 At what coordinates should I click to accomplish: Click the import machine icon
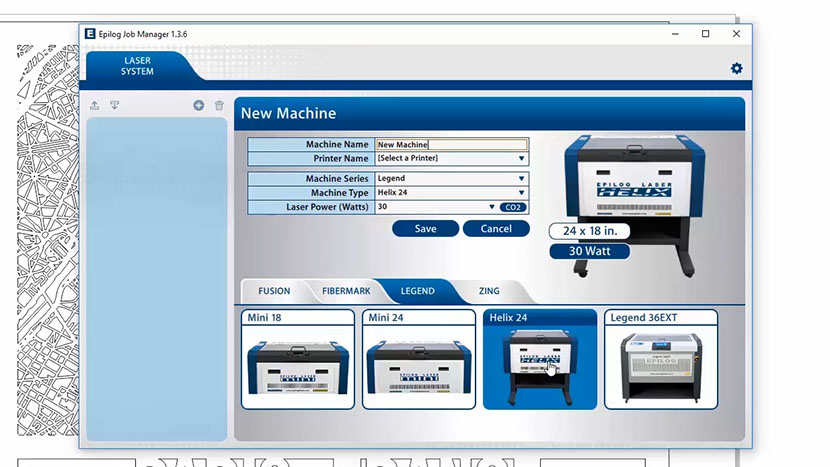click(115, 105)
